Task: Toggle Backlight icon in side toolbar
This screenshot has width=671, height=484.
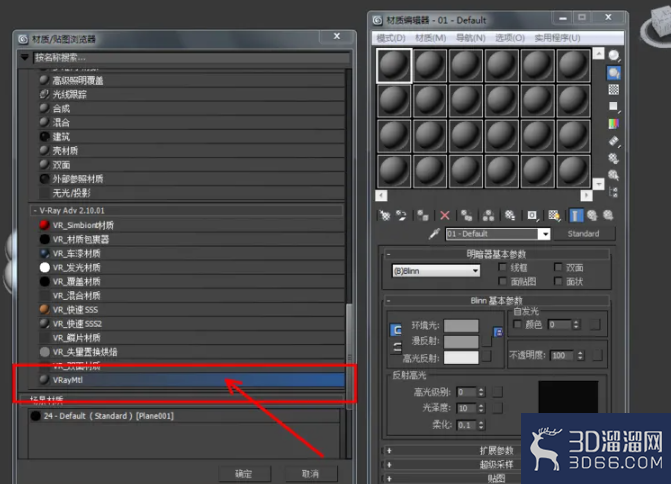Action: pos(614,73)
